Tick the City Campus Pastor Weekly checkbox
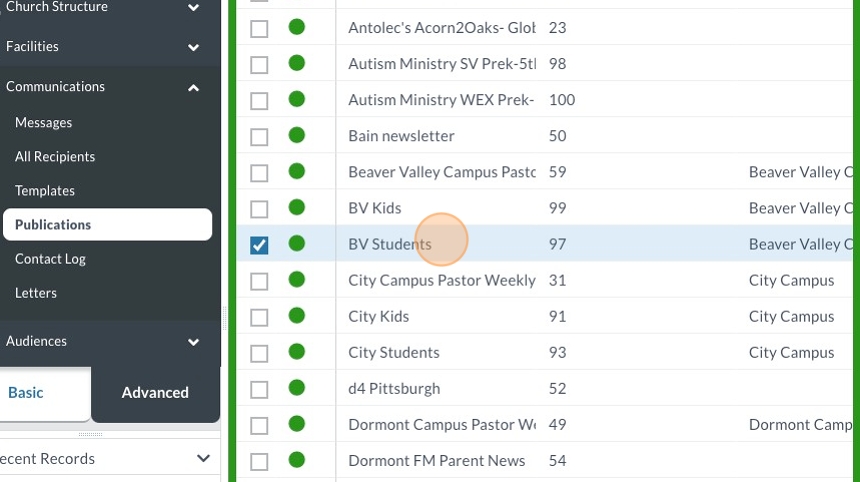This screenshot has width=860, height=482. tap(259, 281)
